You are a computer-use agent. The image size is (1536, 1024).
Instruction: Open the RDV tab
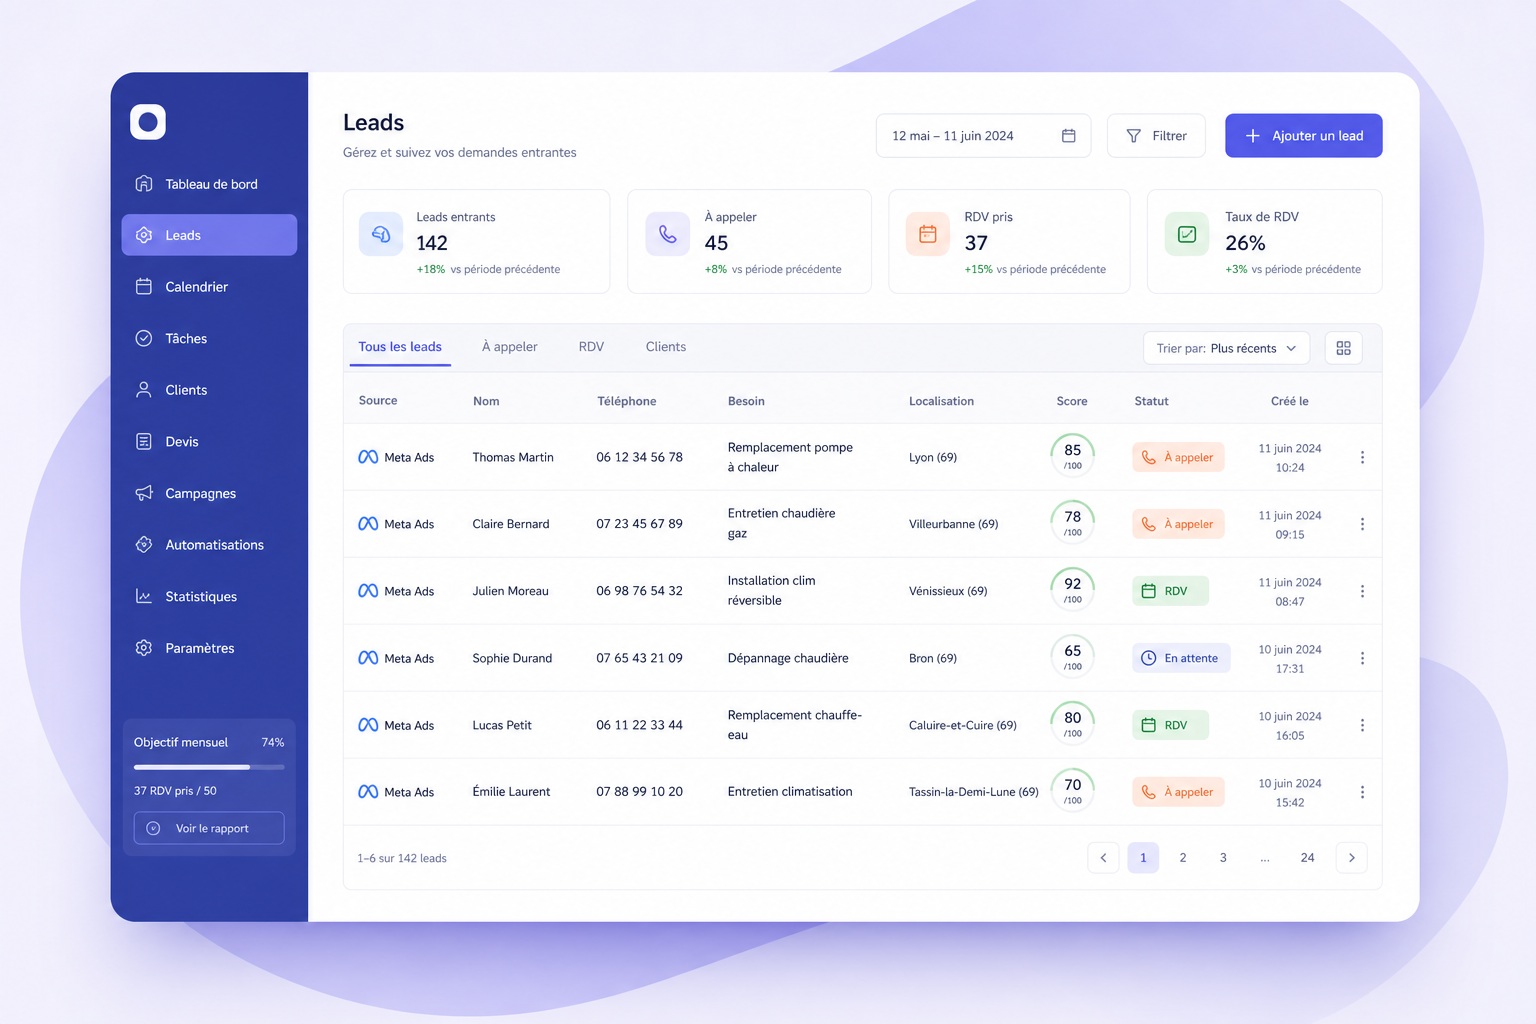[x=591, y=347]
